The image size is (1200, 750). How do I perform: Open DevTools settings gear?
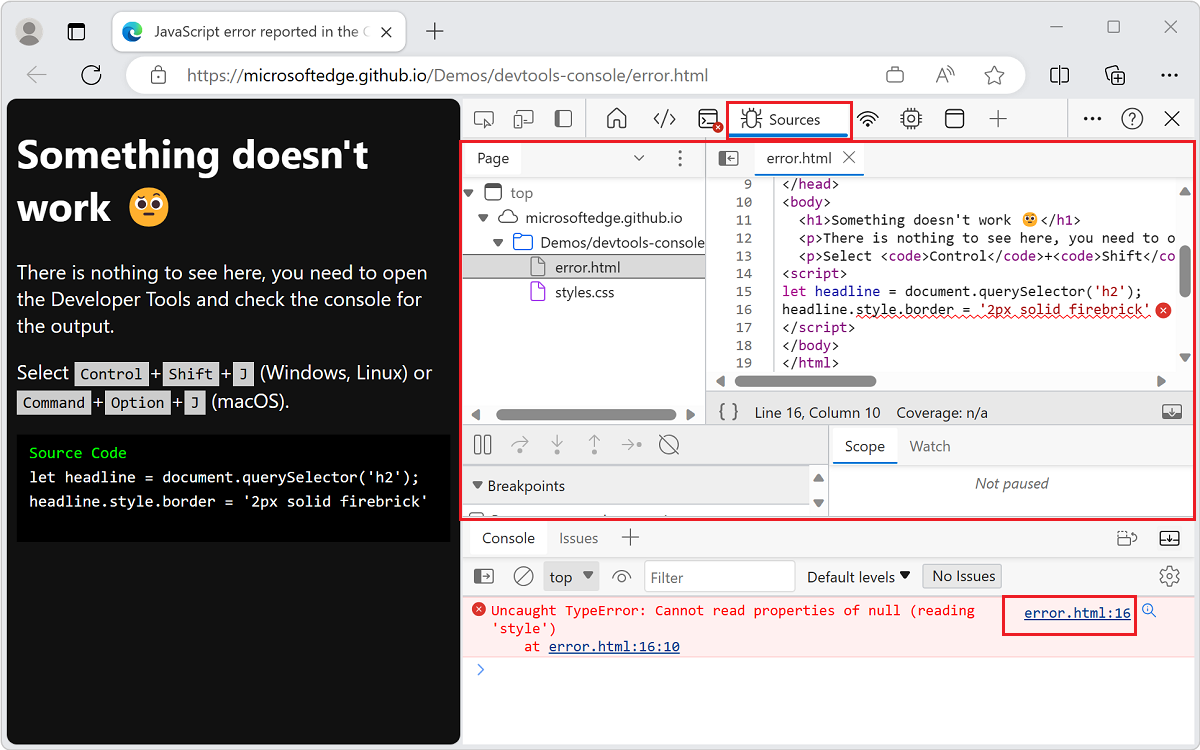[x=1169, y=576]
